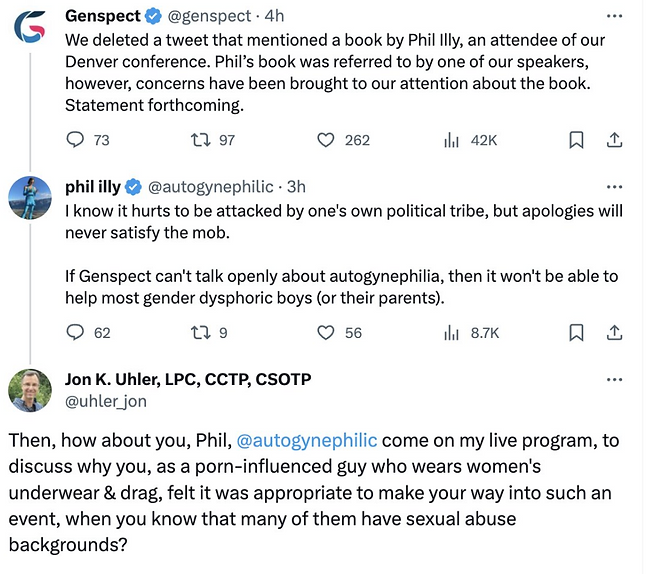Bookmark the Genspect tweet

[x=576, y=141]
